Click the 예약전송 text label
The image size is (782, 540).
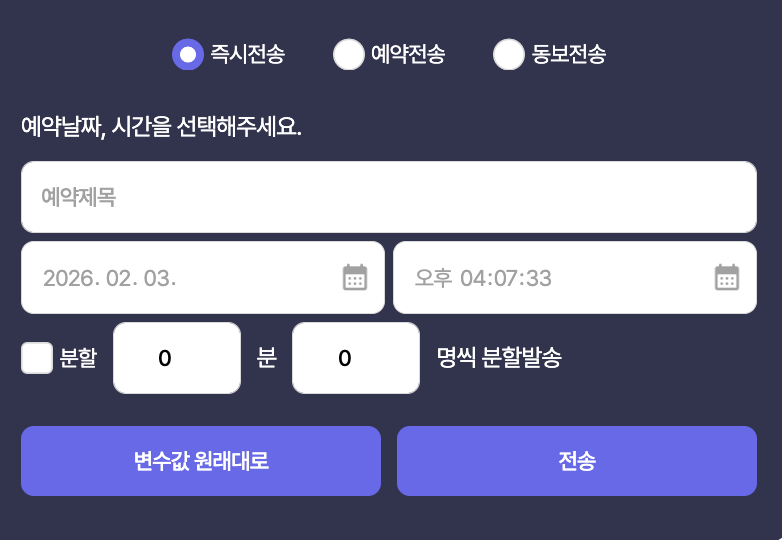[x=408, y=54]
